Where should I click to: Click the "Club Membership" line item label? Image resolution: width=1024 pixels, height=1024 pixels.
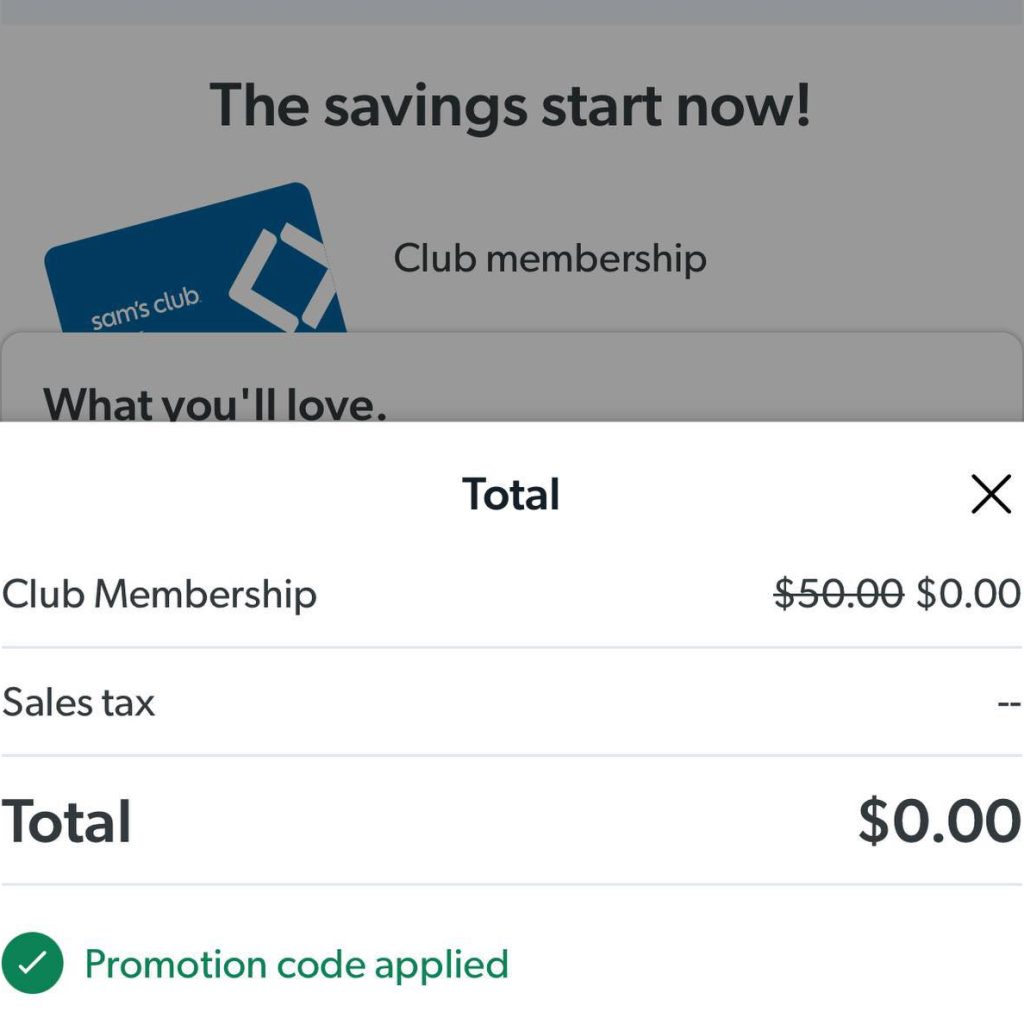160,594
